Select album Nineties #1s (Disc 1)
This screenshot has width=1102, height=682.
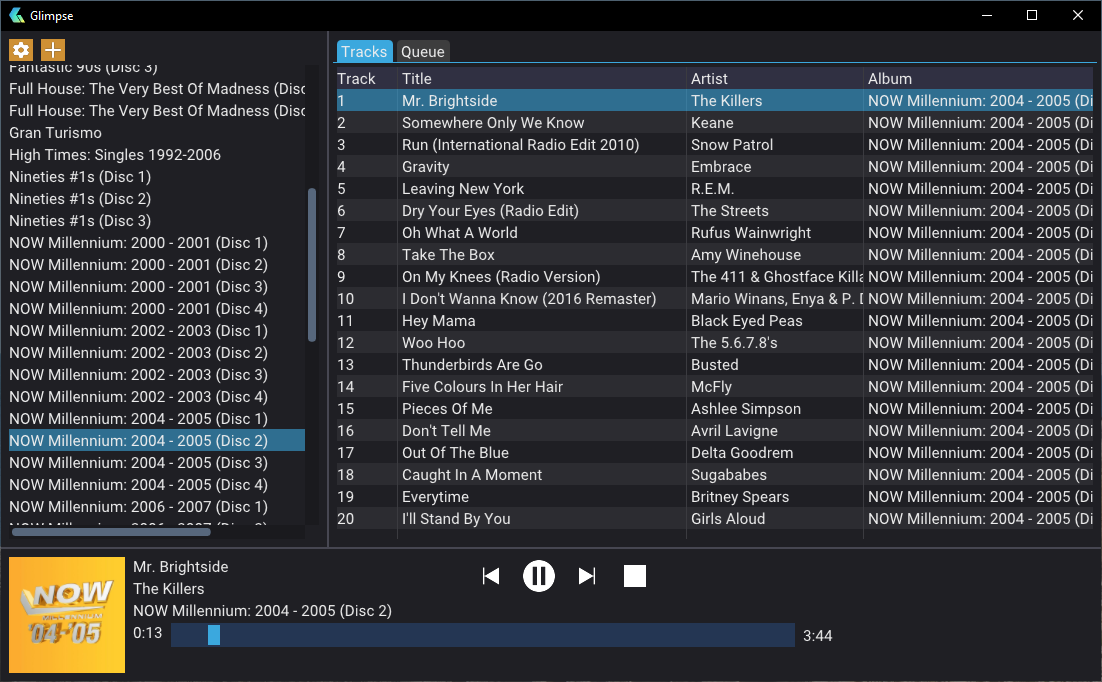click(x=157, y=176)
